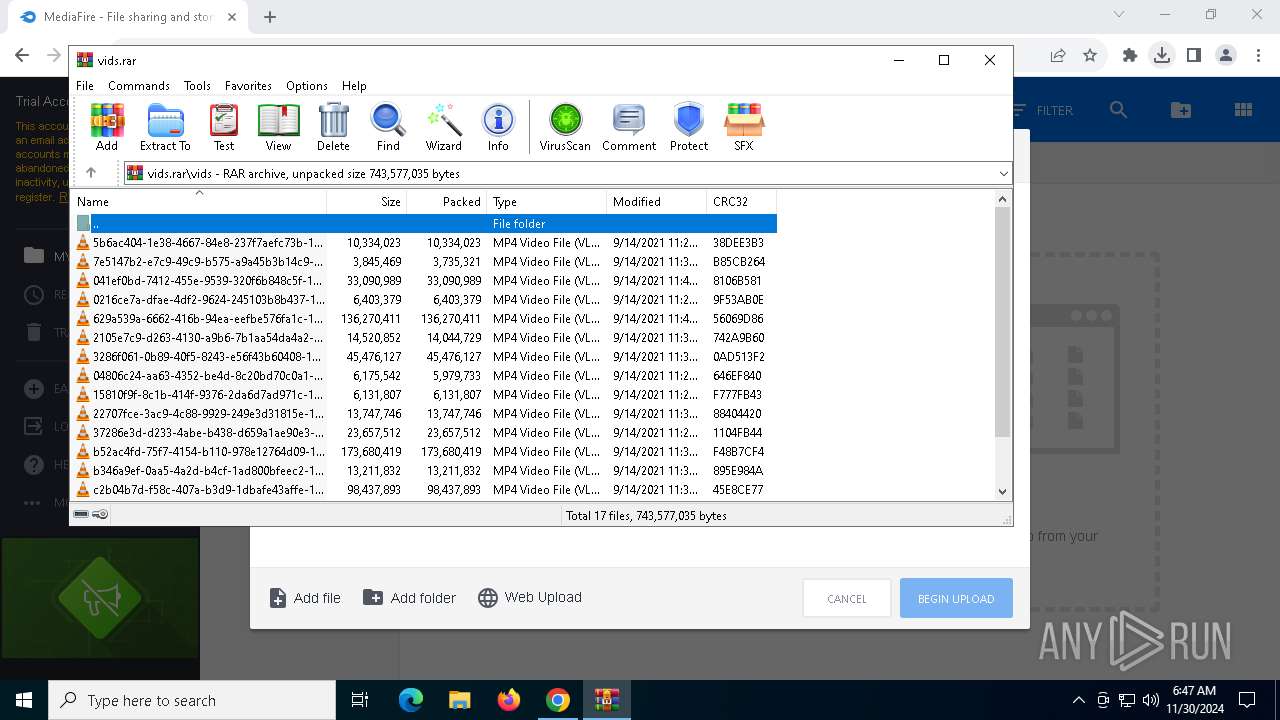Open the File menu
This screenshot has height=720, width=1280.
click(x=85, y=86)
